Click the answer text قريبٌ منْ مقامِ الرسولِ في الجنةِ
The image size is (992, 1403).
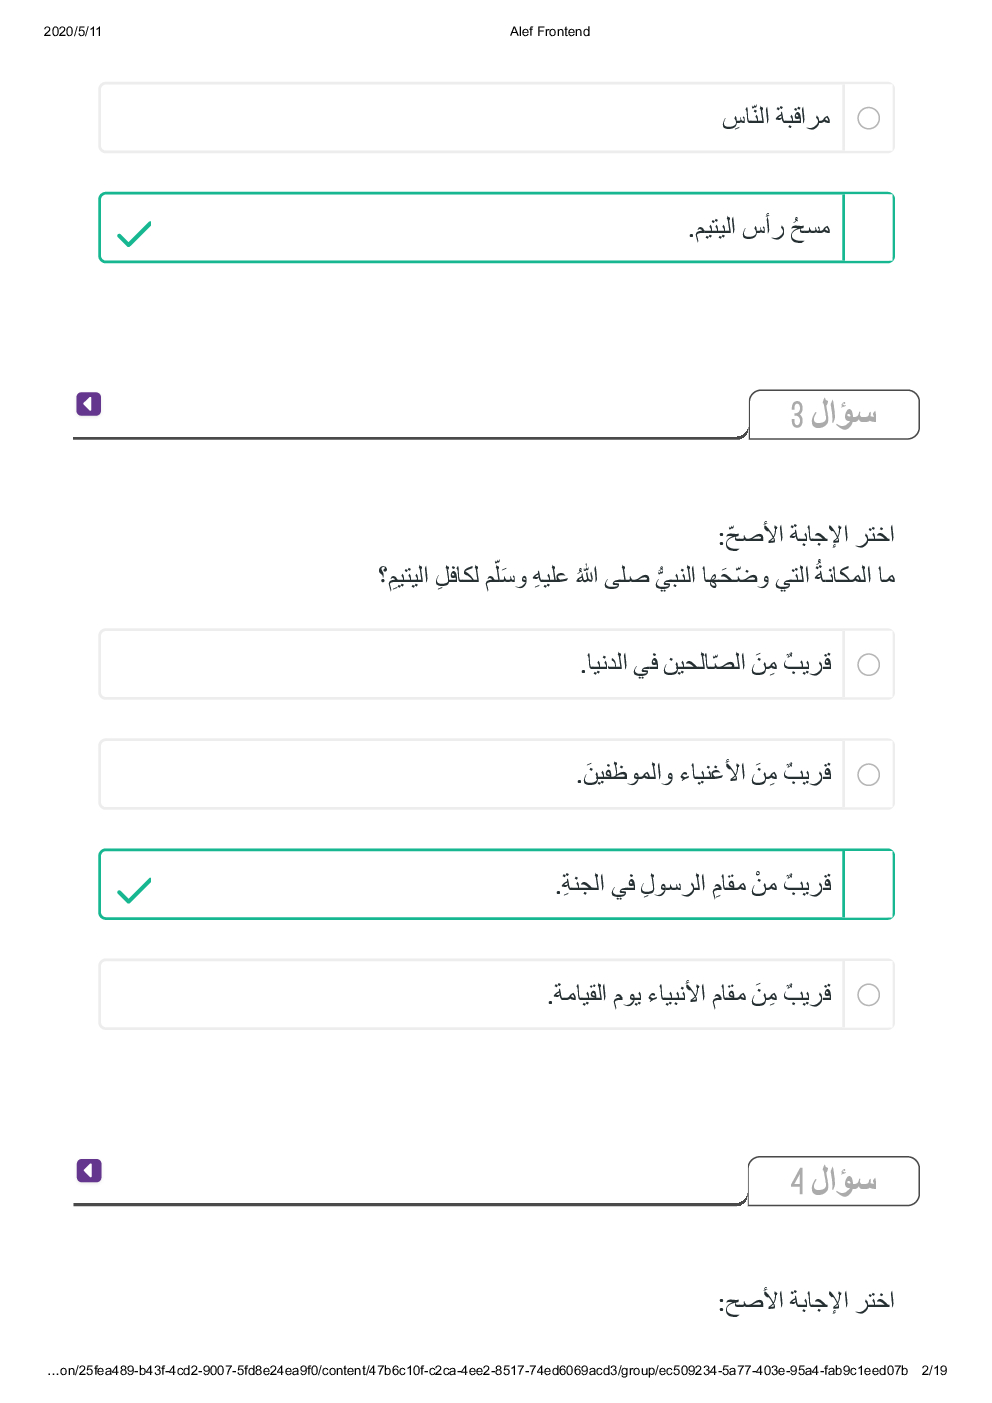[694, 884]
